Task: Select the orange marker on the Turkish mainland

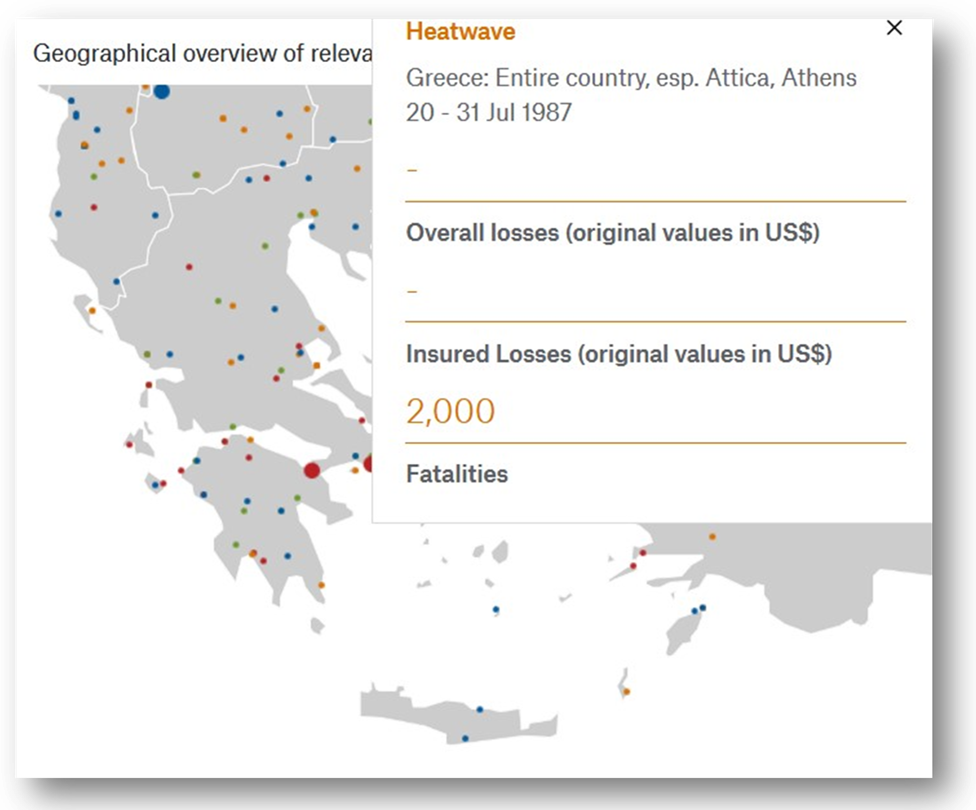Action: (x=713, y=537)
